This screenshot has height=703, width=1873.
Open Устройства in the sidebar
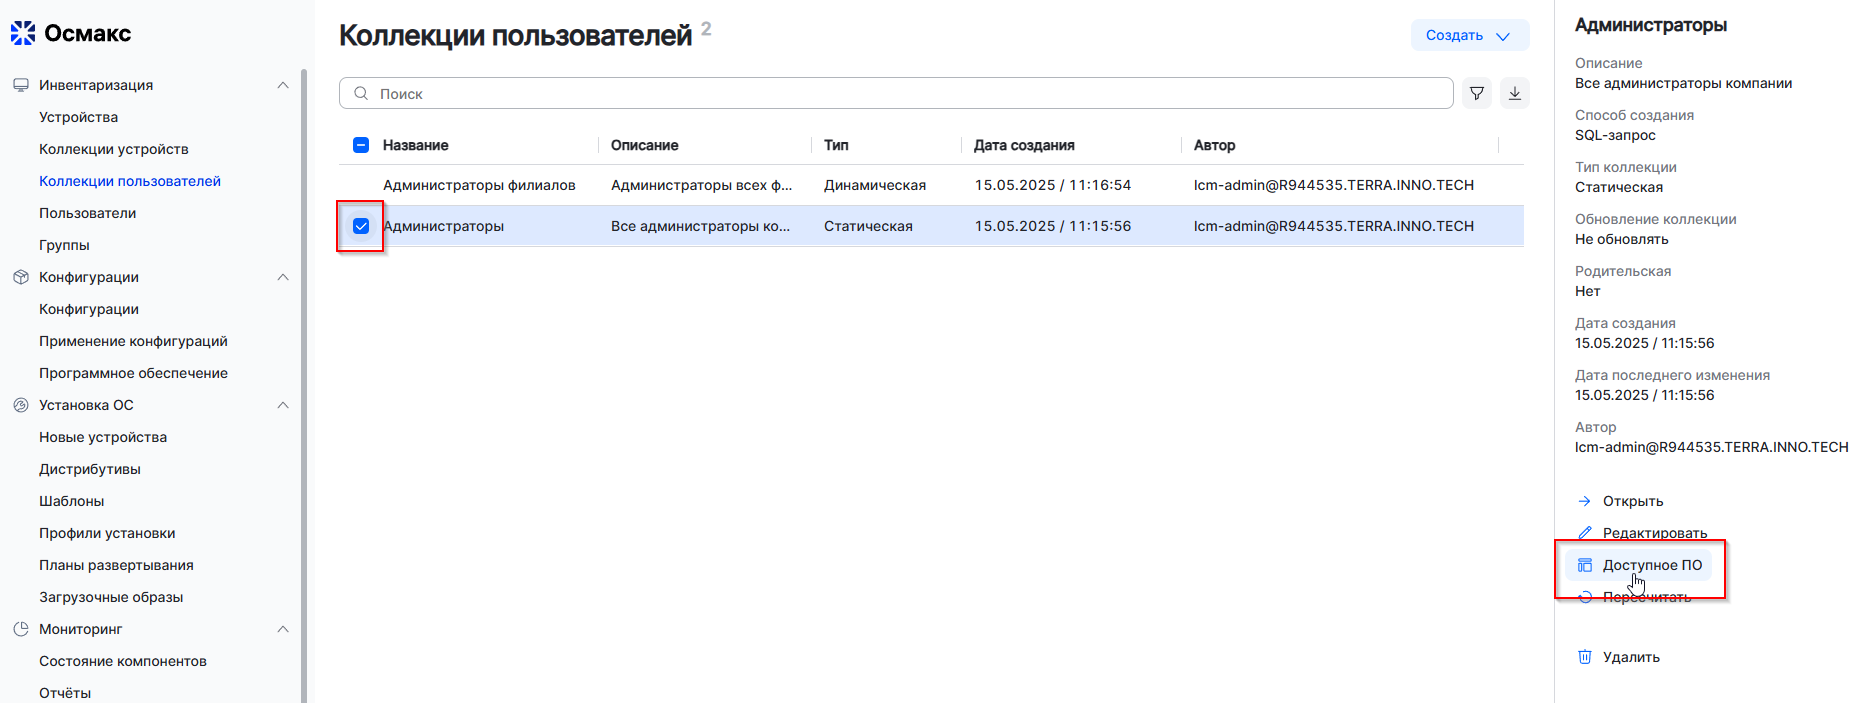pyautogui.click(x=78, y=117)
